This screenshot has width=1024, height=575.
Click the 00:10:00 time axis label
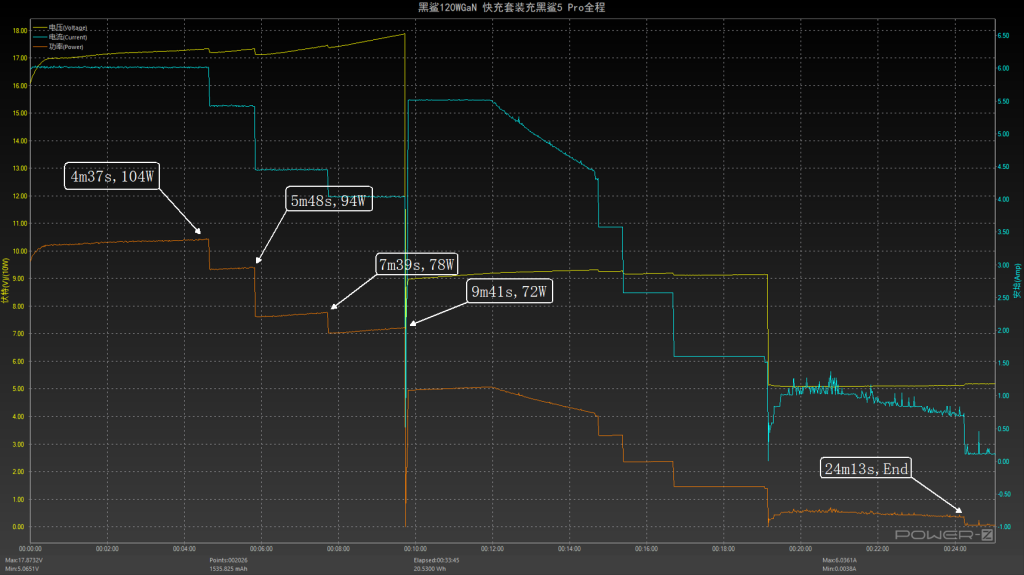(x=415, y=549)
